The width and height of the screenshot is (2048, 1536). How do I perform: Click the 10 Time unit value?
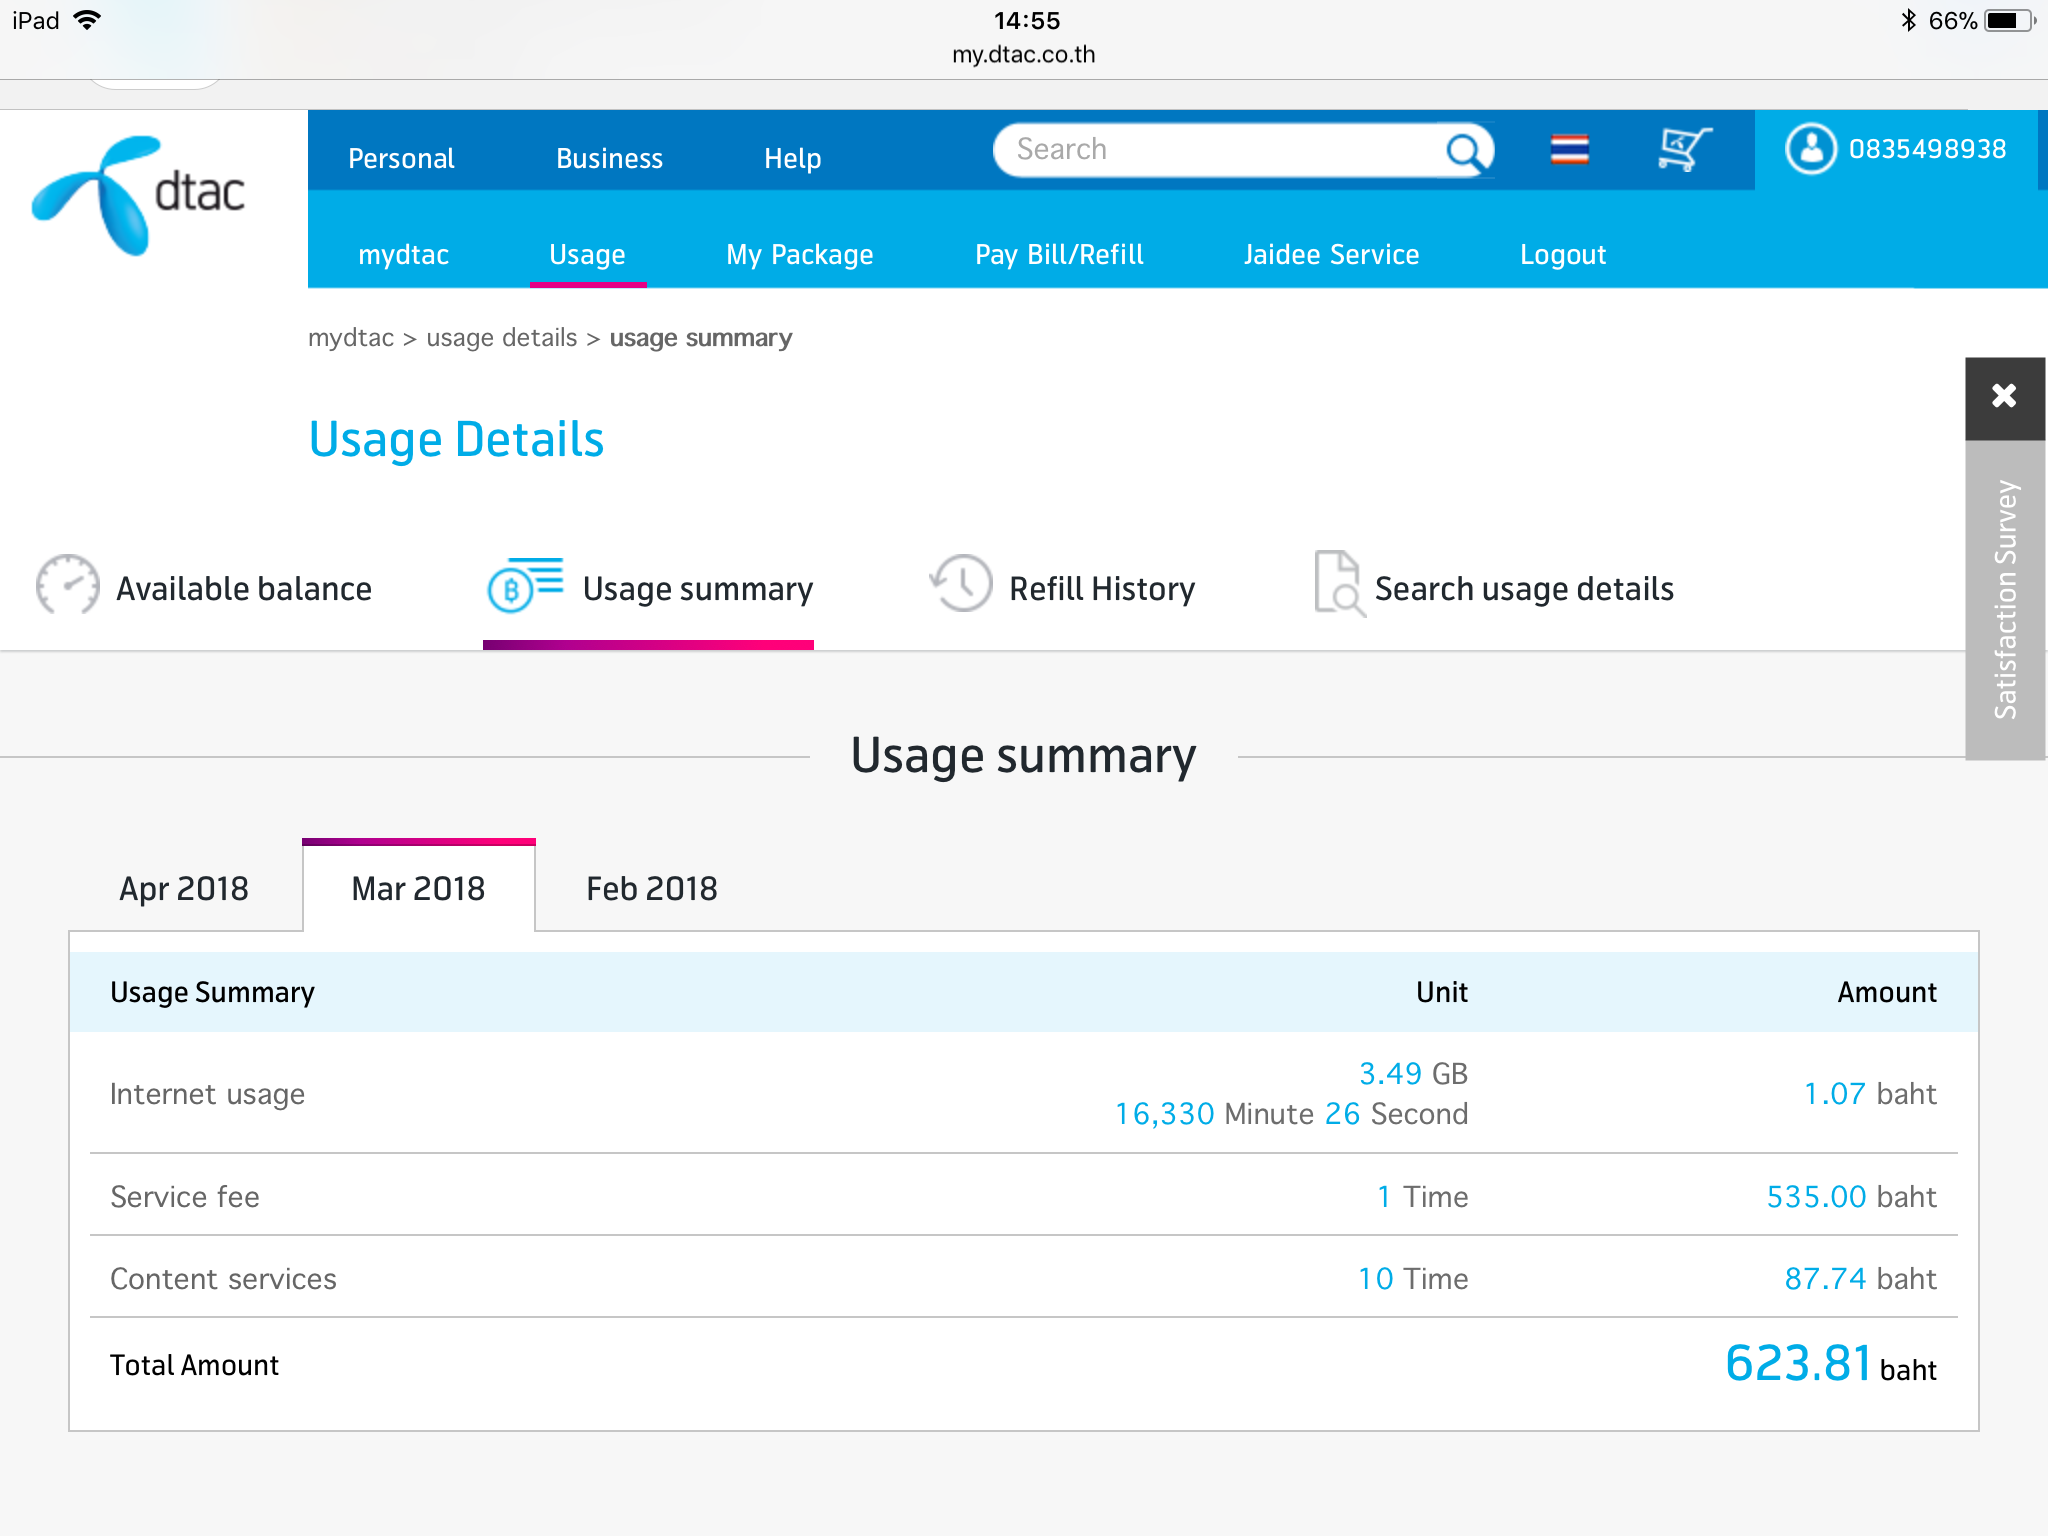[1413, 1279]
